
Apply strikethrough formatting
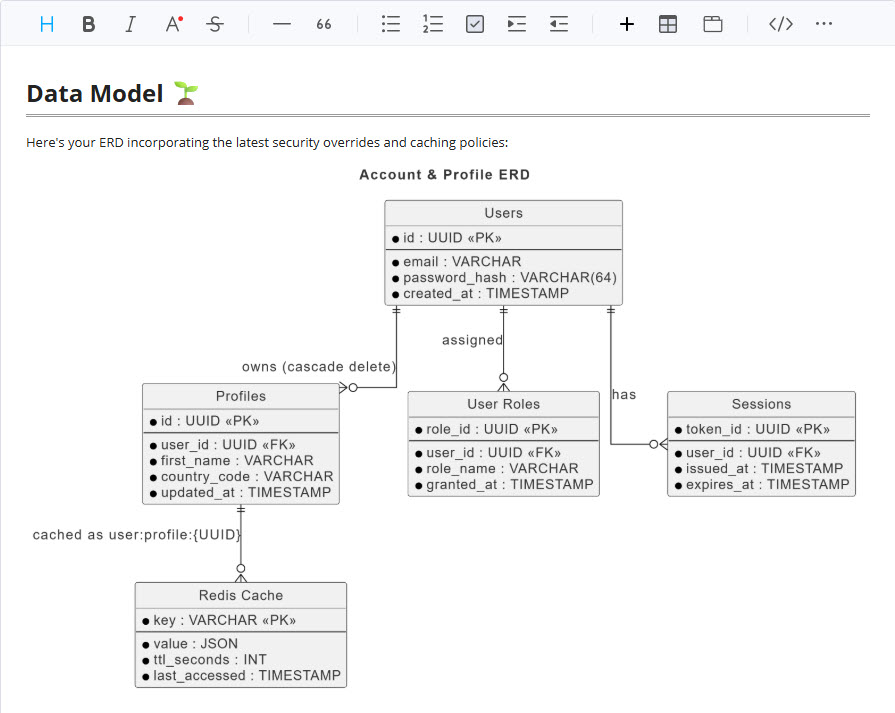[215, 24]
